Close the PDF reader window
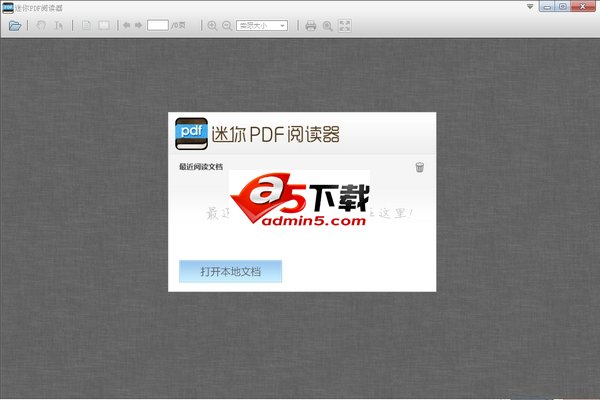 583,7
